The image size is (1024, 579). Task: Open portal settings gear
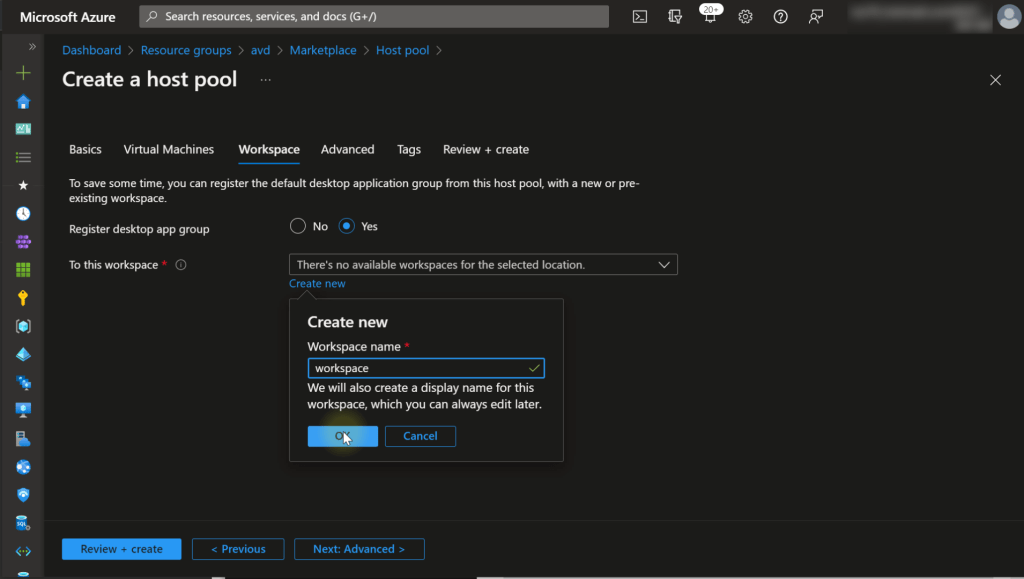(x=745, y=17)
